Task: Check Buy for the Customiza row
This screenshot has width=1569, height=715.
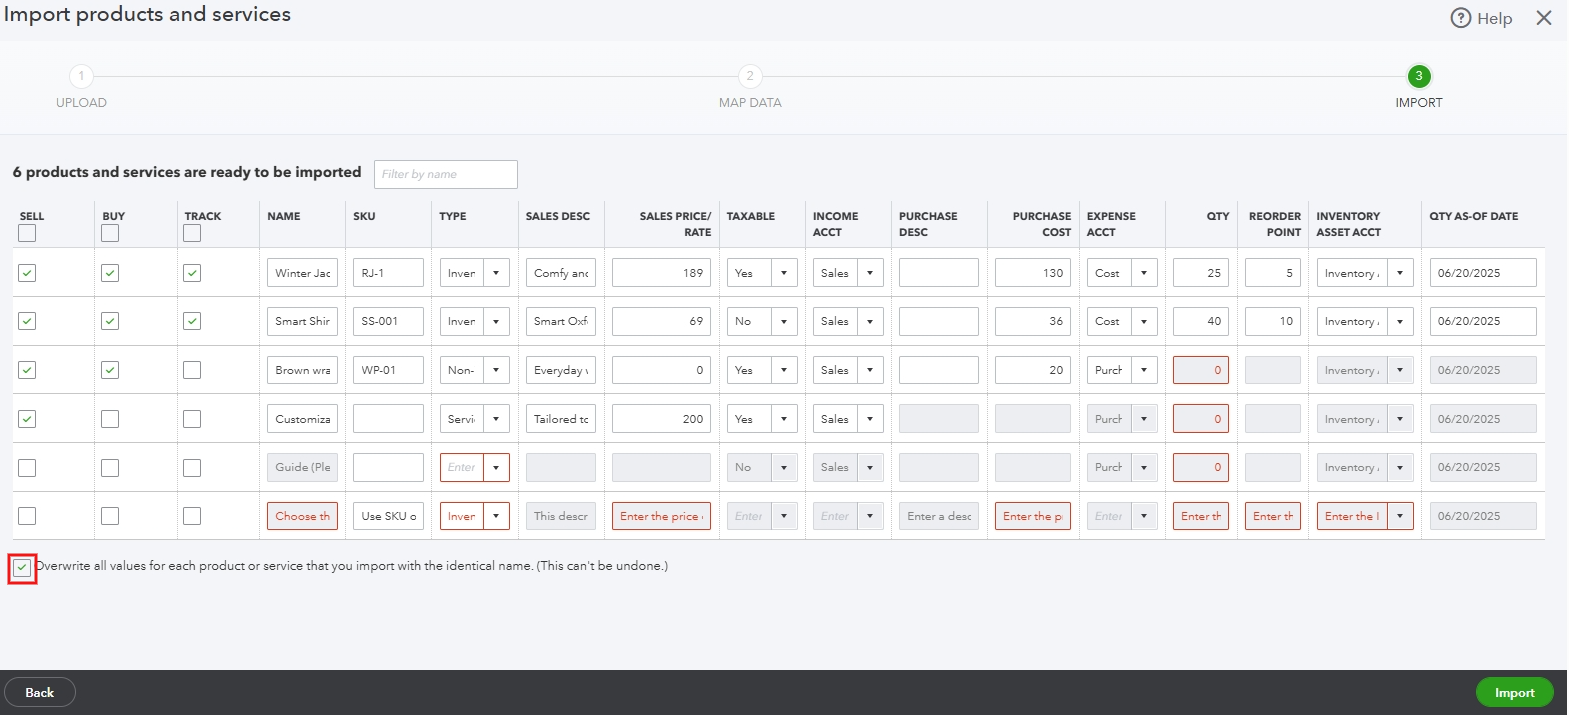Action: pyautogui.click(x=110, y=419)
